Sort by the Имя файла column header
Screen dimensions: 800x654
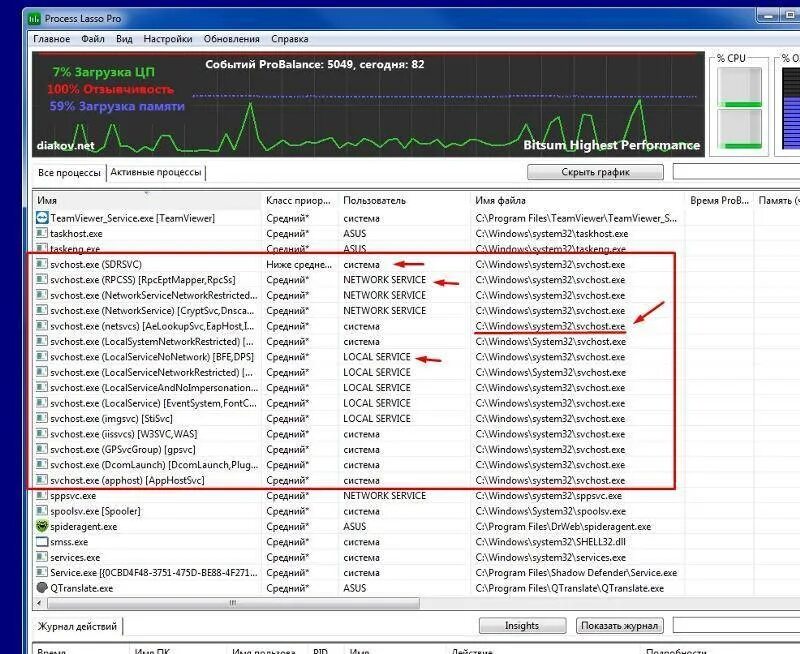point(577,200)
